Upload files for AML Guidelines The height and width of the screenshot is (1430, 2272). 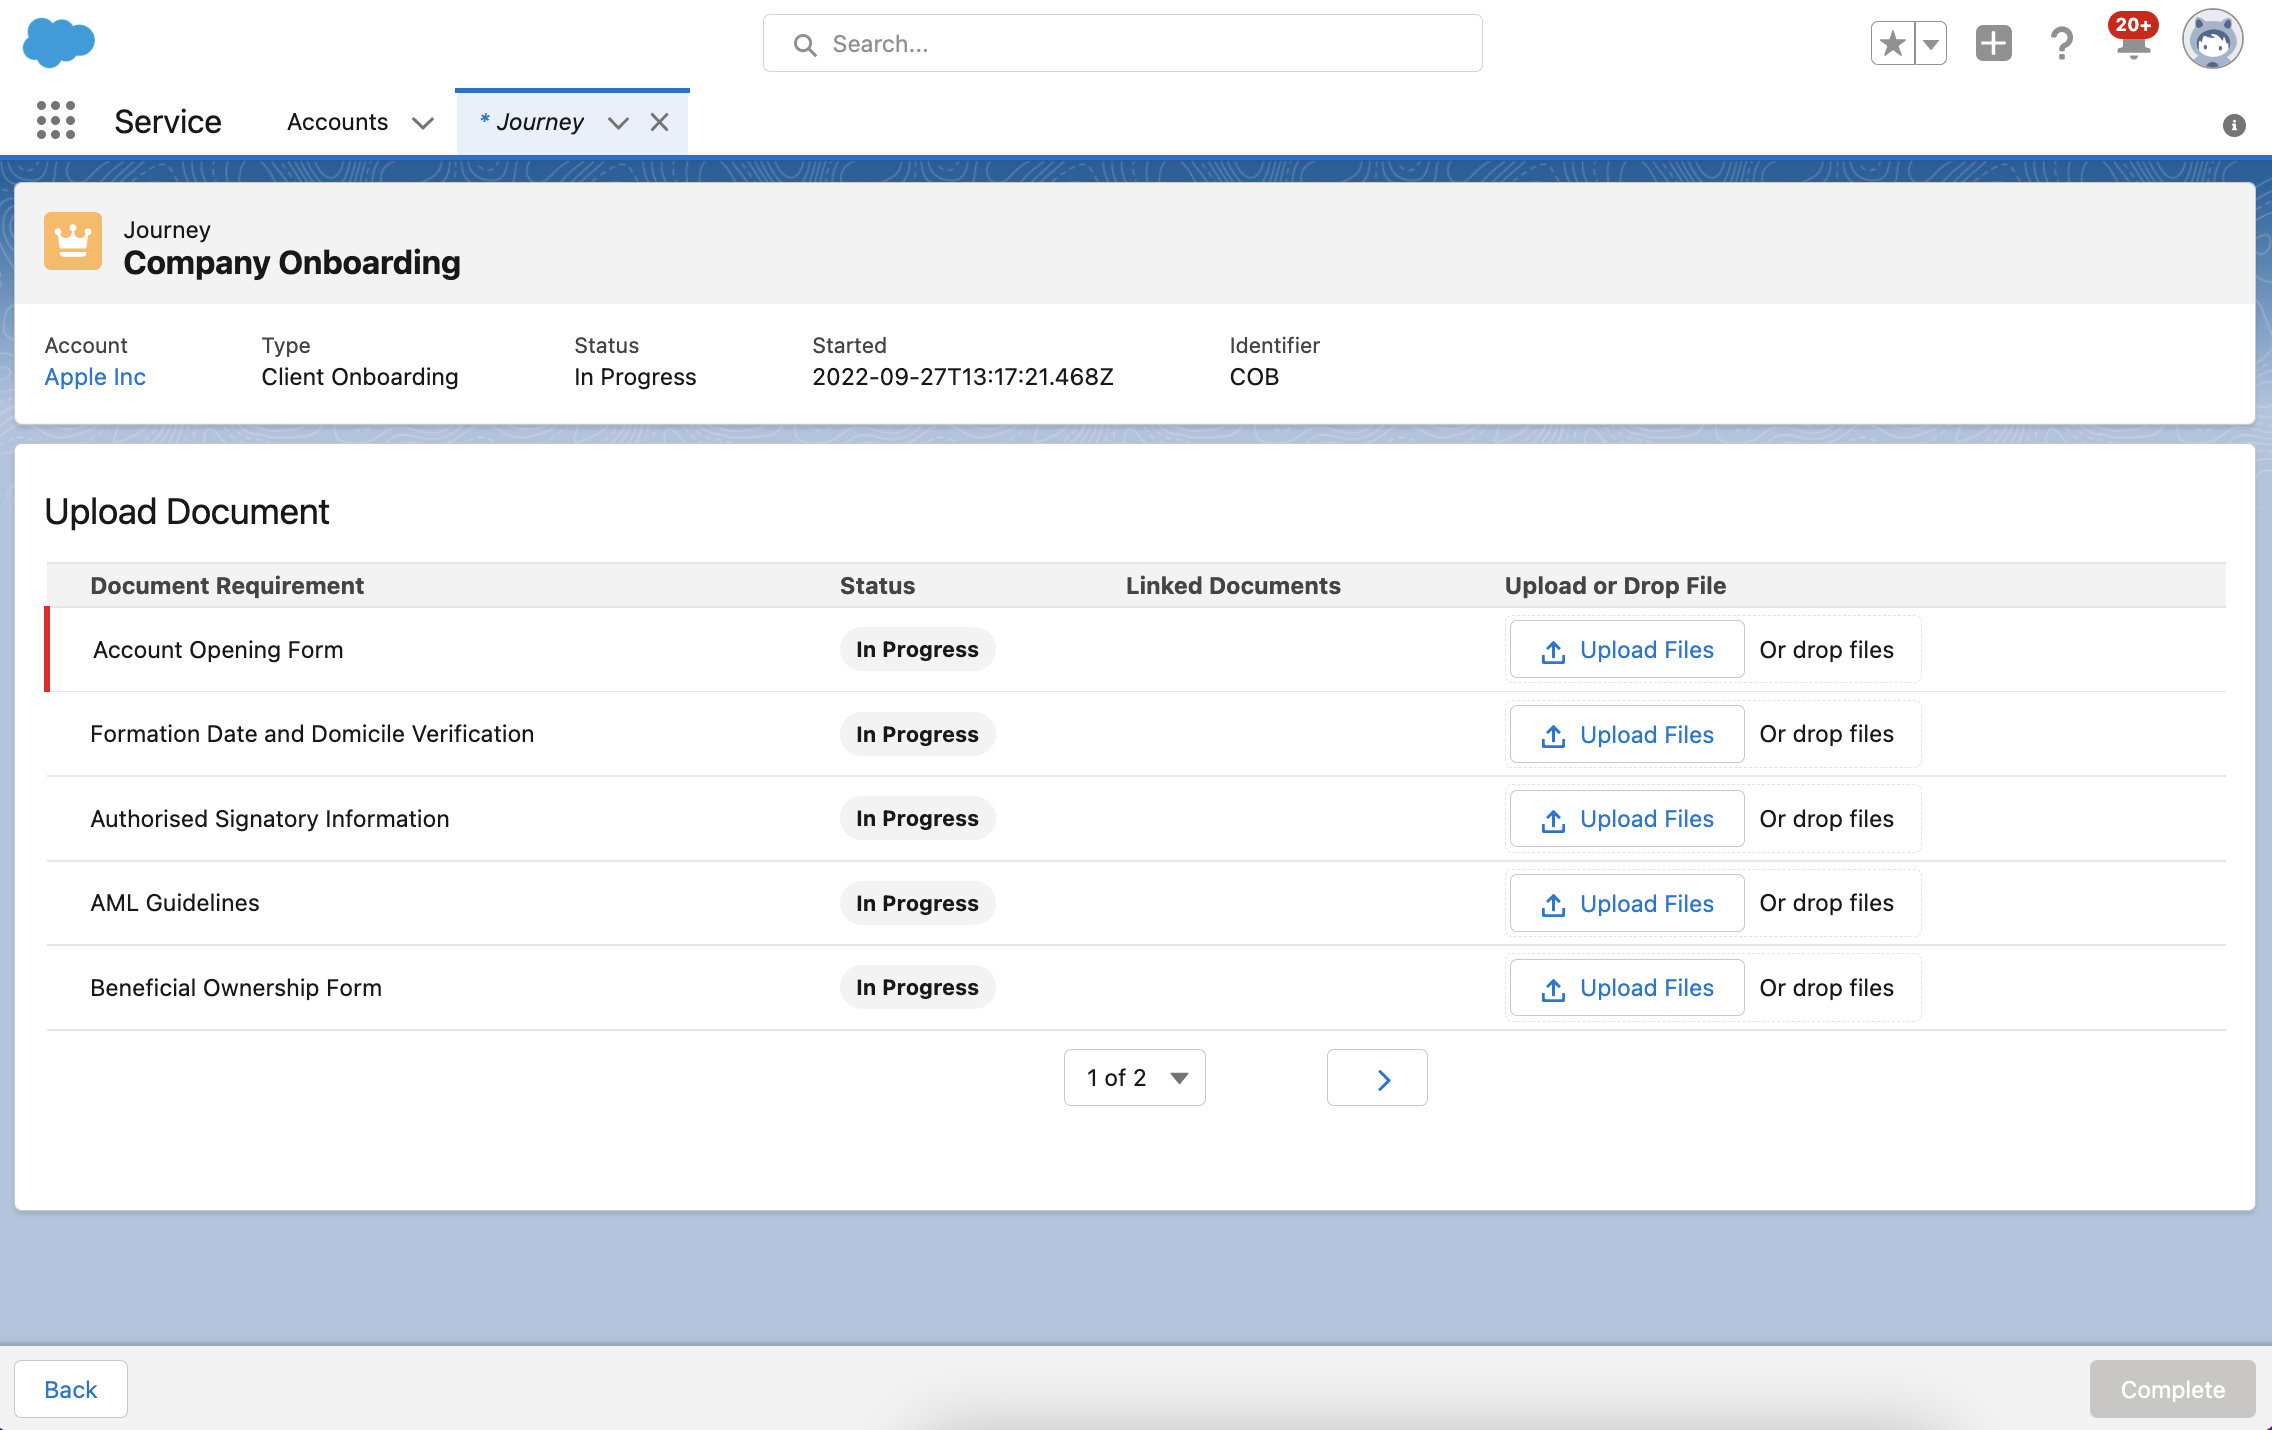[1627, 903]
